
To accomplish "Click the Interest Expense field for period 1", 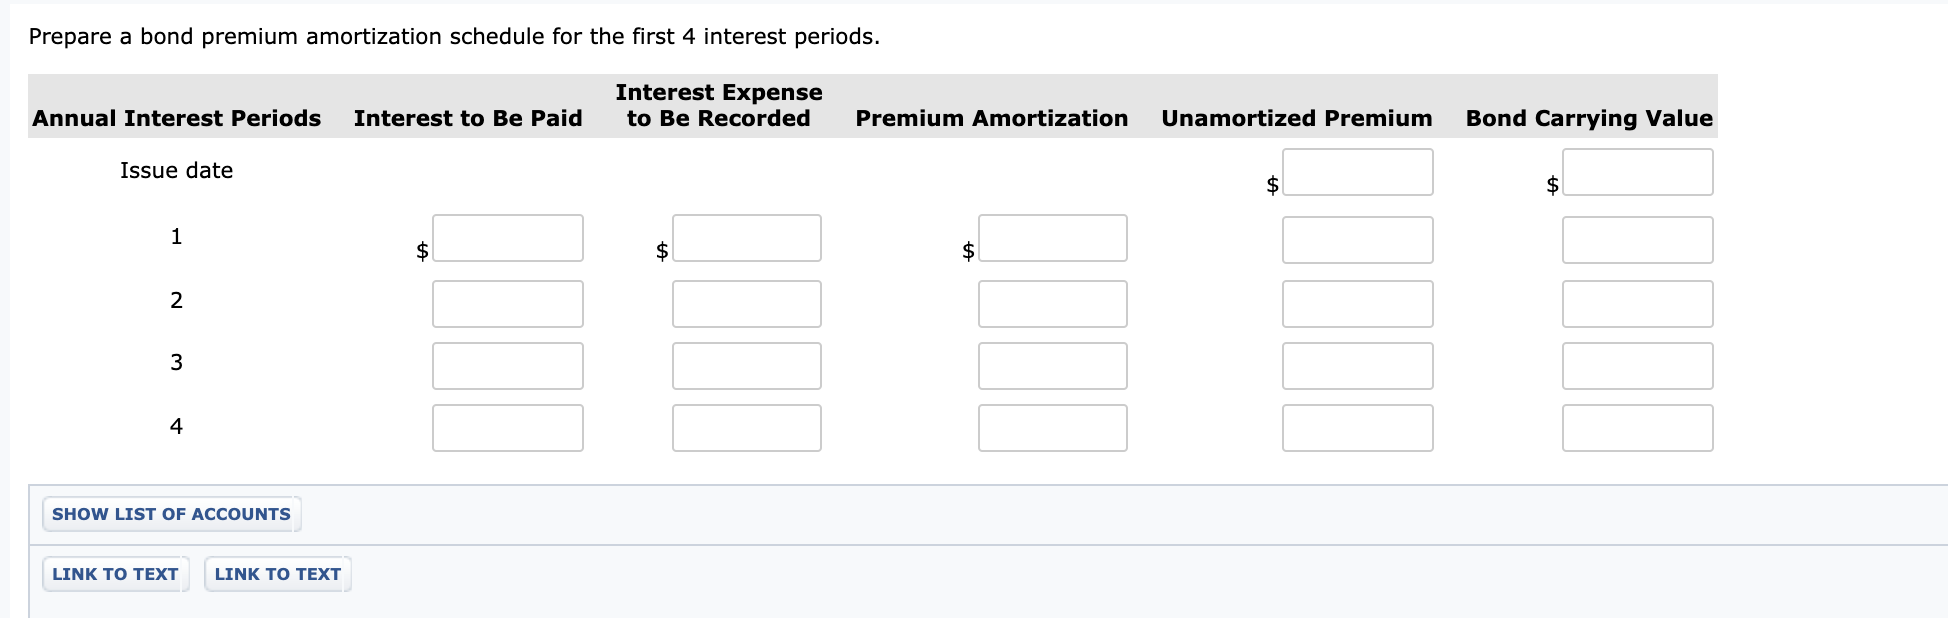I will 746,238.
